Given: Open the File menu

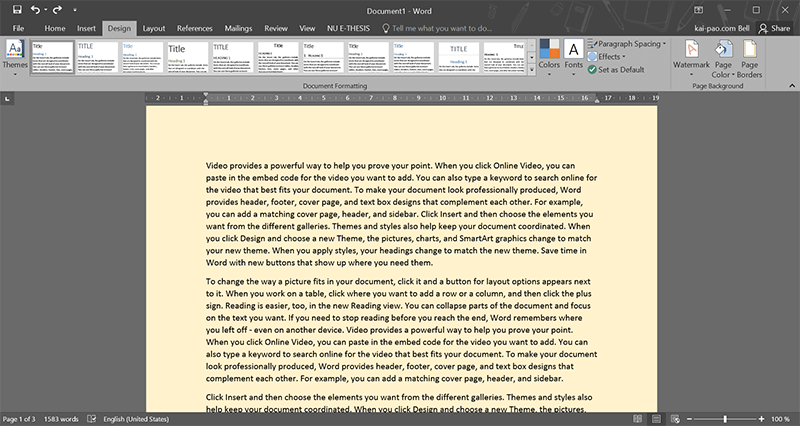Looking at the screenshot, I should tap(18, 29).
